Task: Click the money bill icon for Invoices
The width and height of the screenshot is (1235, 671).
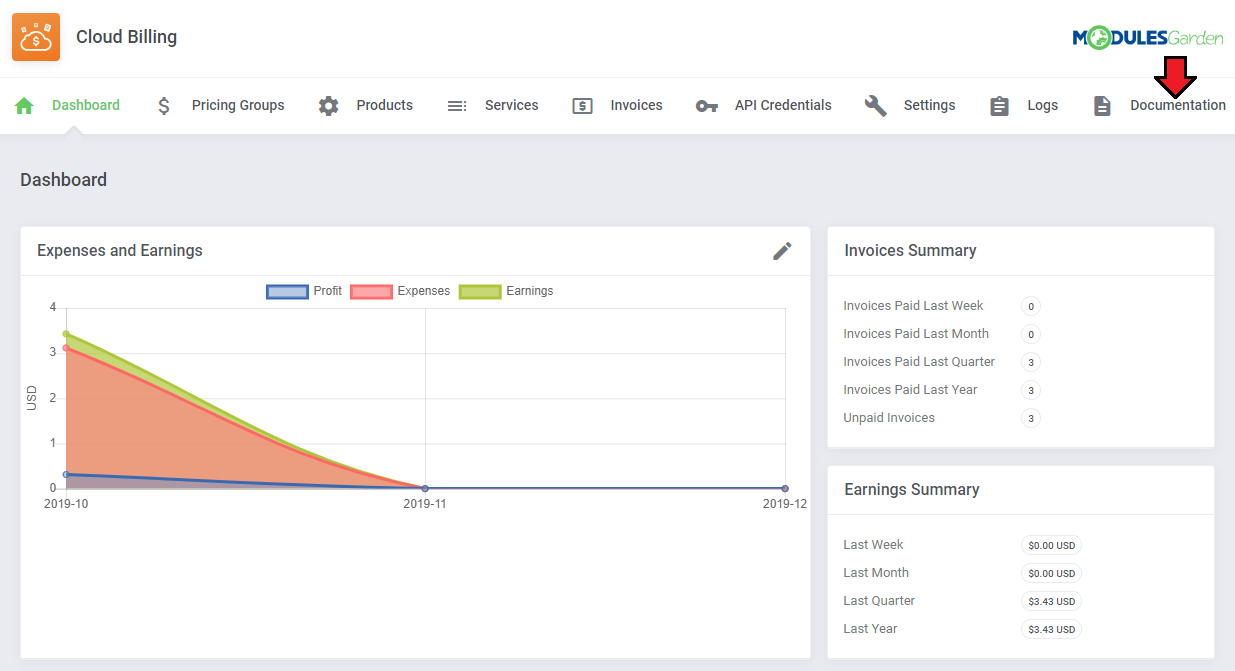Action: pos(583,105)
